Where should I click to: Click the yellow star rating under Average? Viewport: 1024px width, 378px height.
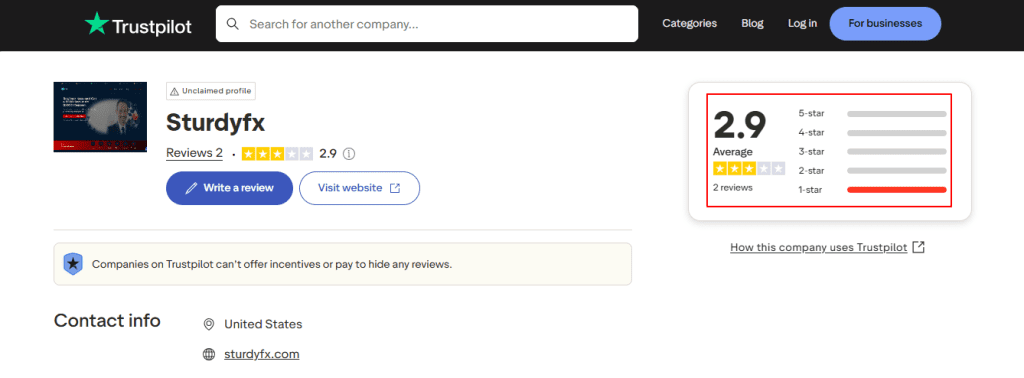click(x=749, y=169)
